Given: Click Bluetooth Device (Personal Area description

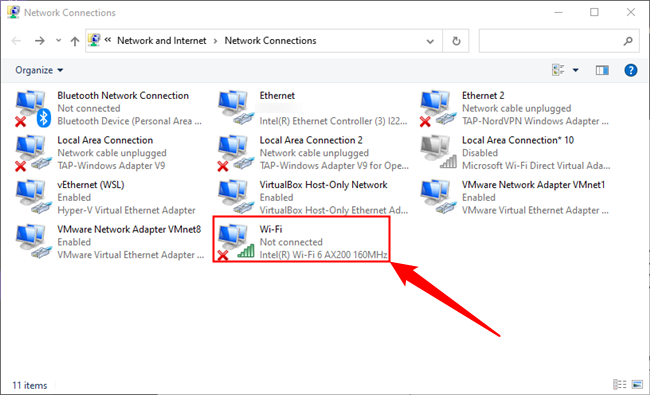Looking at the screenshot, I should coord(129,121).
